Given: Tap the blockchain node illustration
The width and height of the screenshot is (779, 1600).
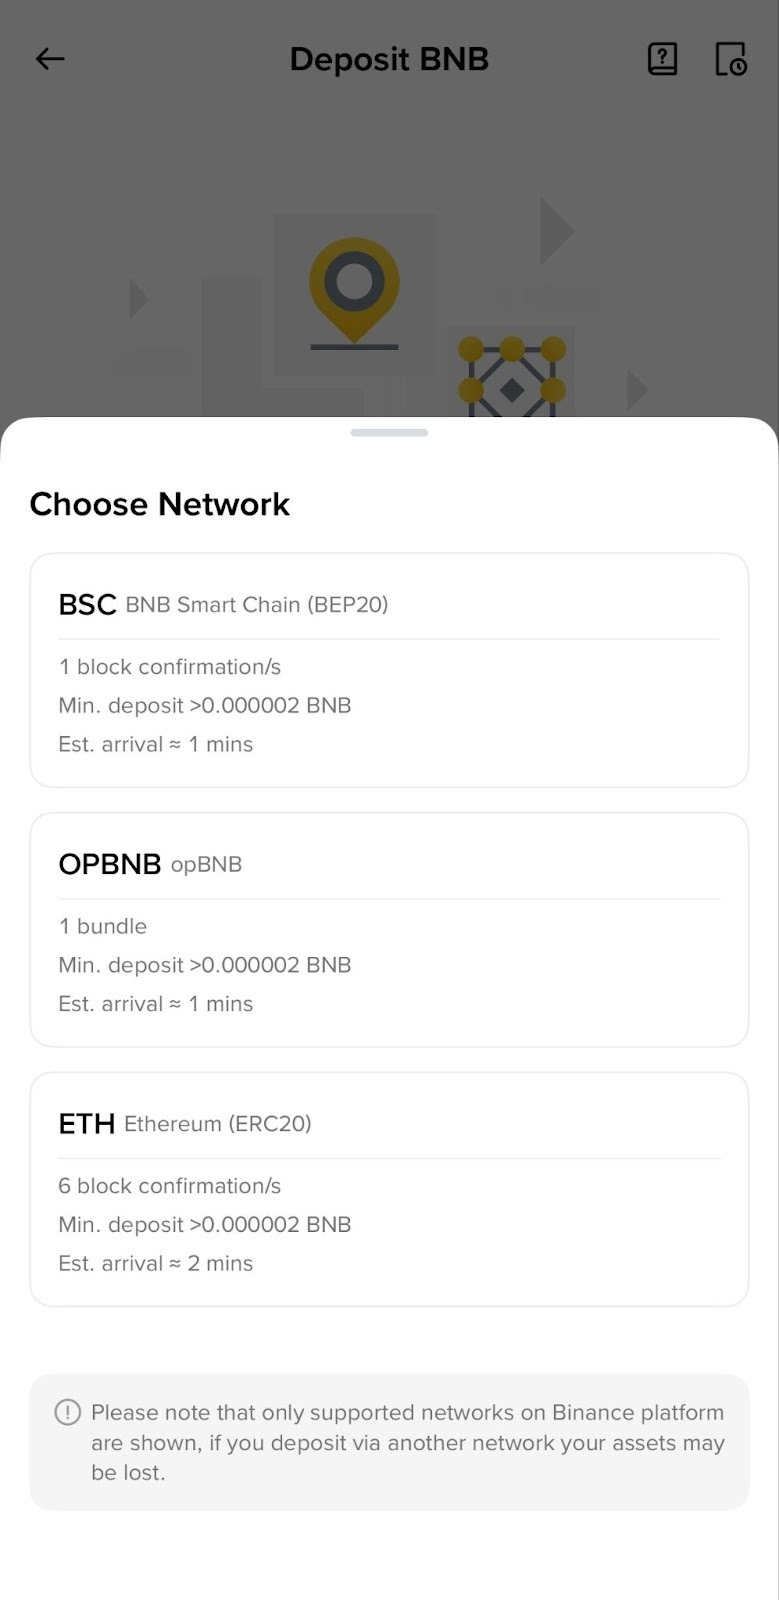Looking at the screenshot, I should (512, 377).
